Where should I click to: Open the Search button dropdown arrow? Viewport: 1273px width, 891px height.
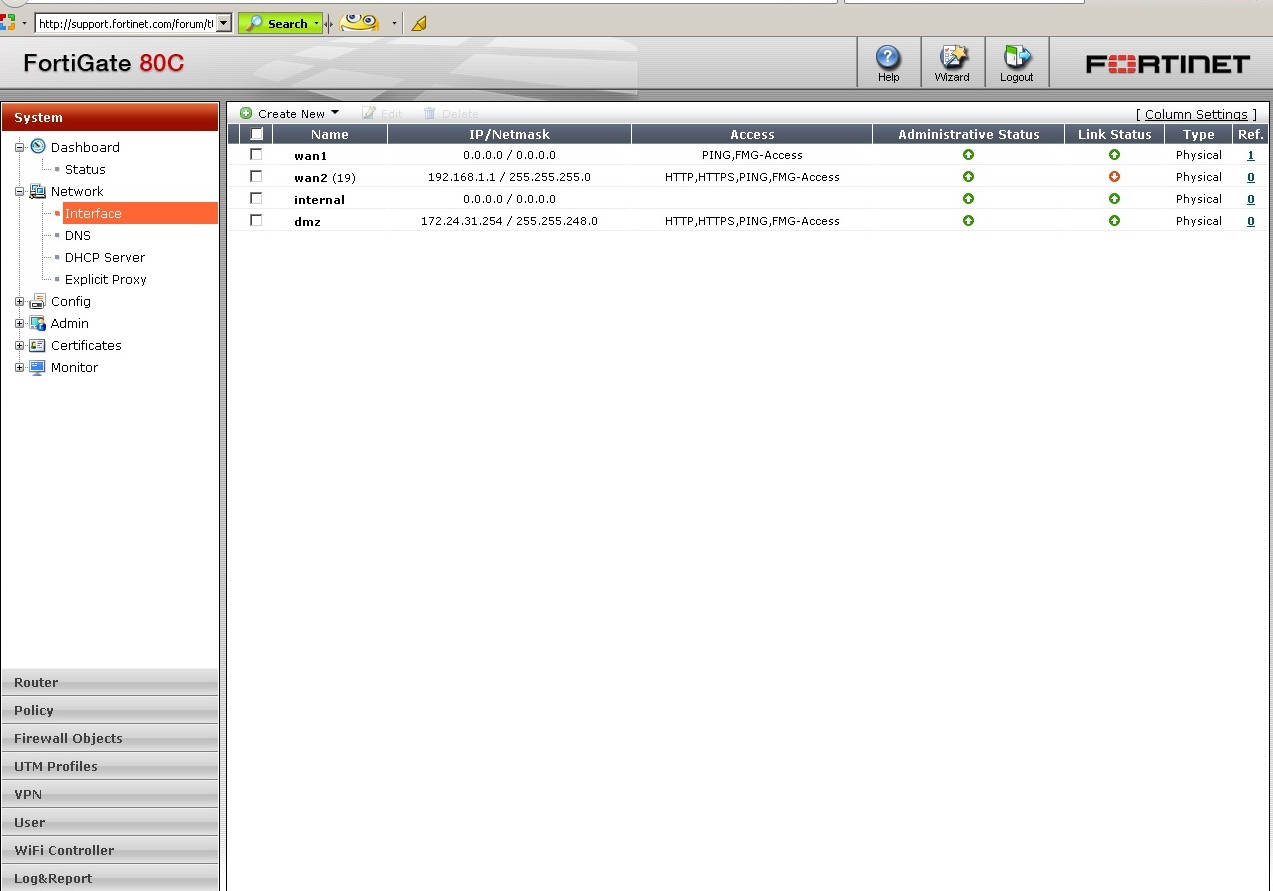(x=317, y=23)
